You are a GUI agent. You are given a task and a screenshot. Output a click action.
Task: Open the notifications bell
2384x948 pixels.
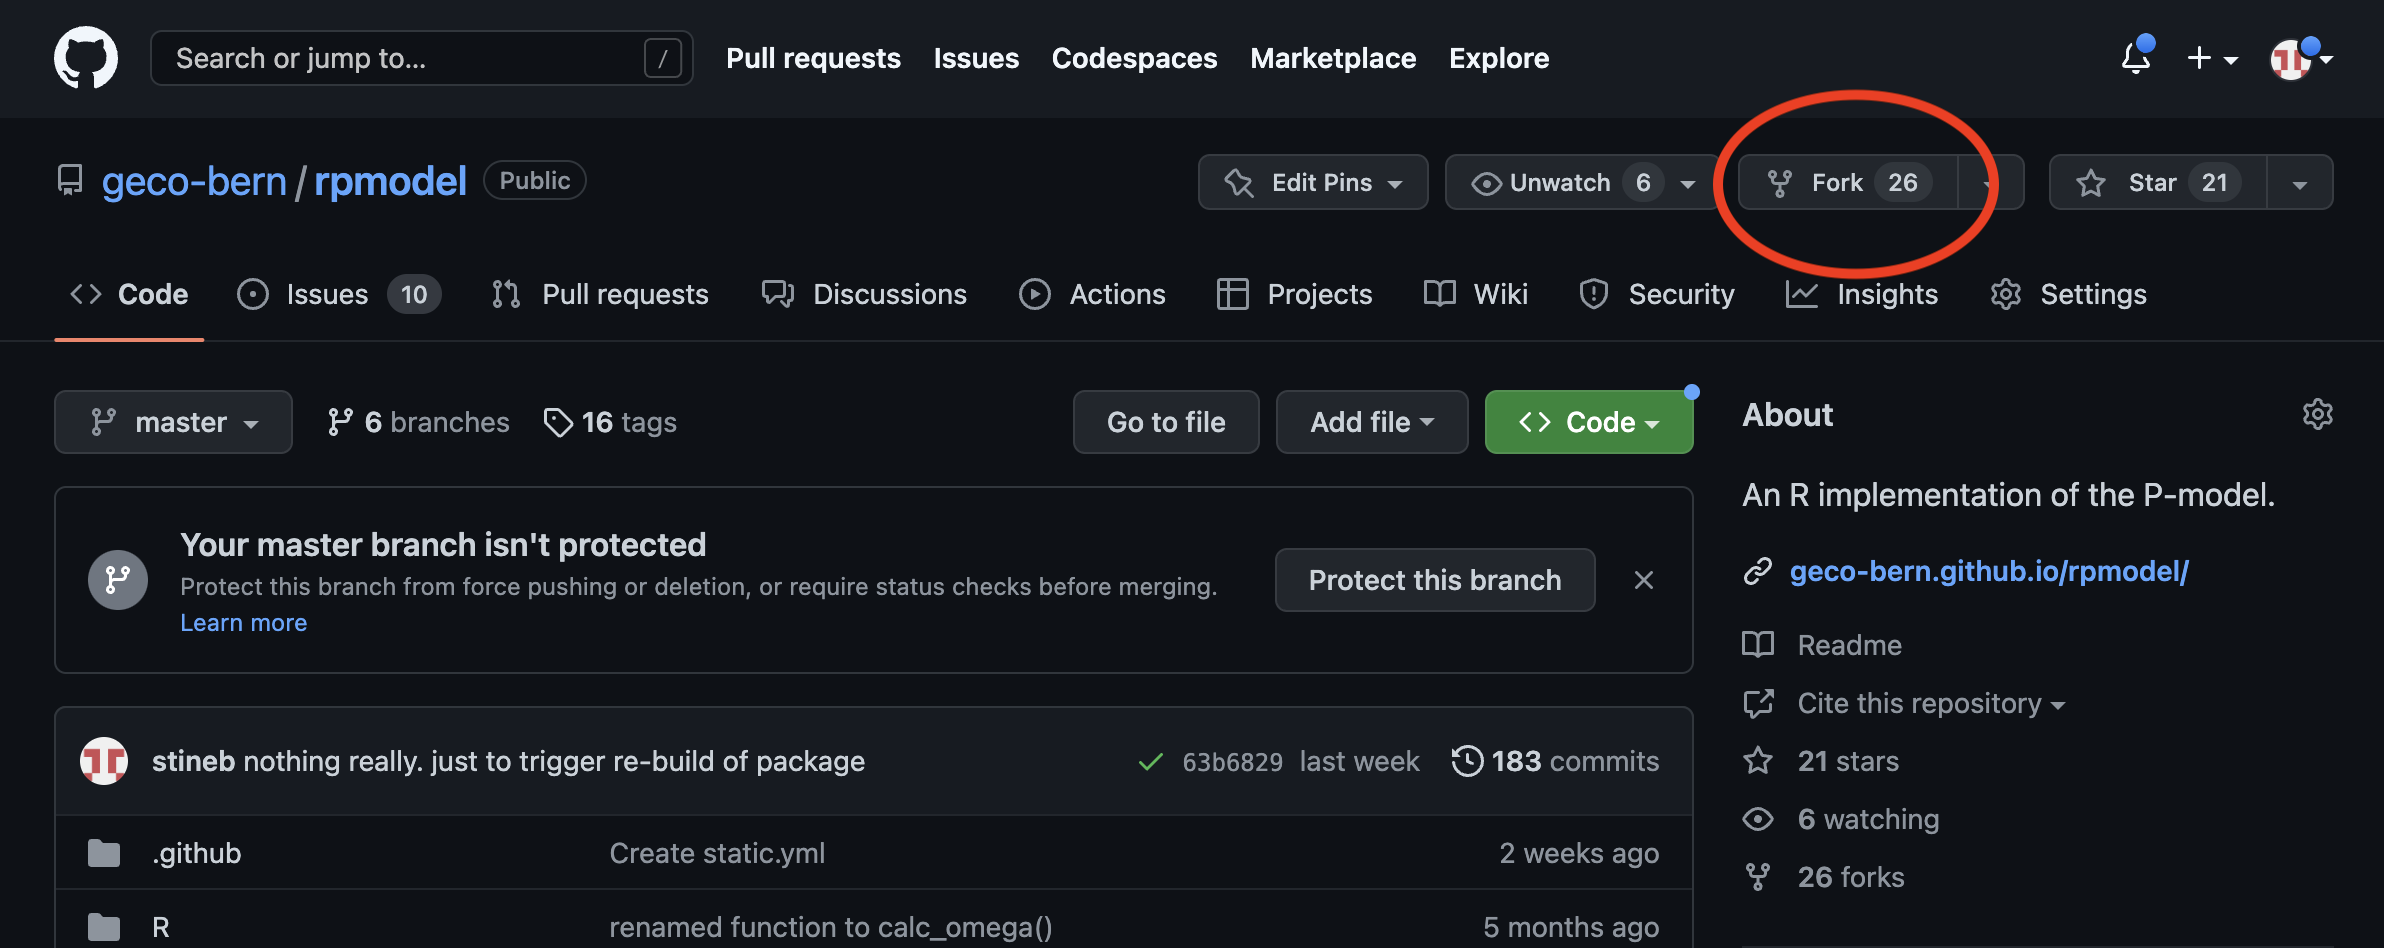[2135, 58]
